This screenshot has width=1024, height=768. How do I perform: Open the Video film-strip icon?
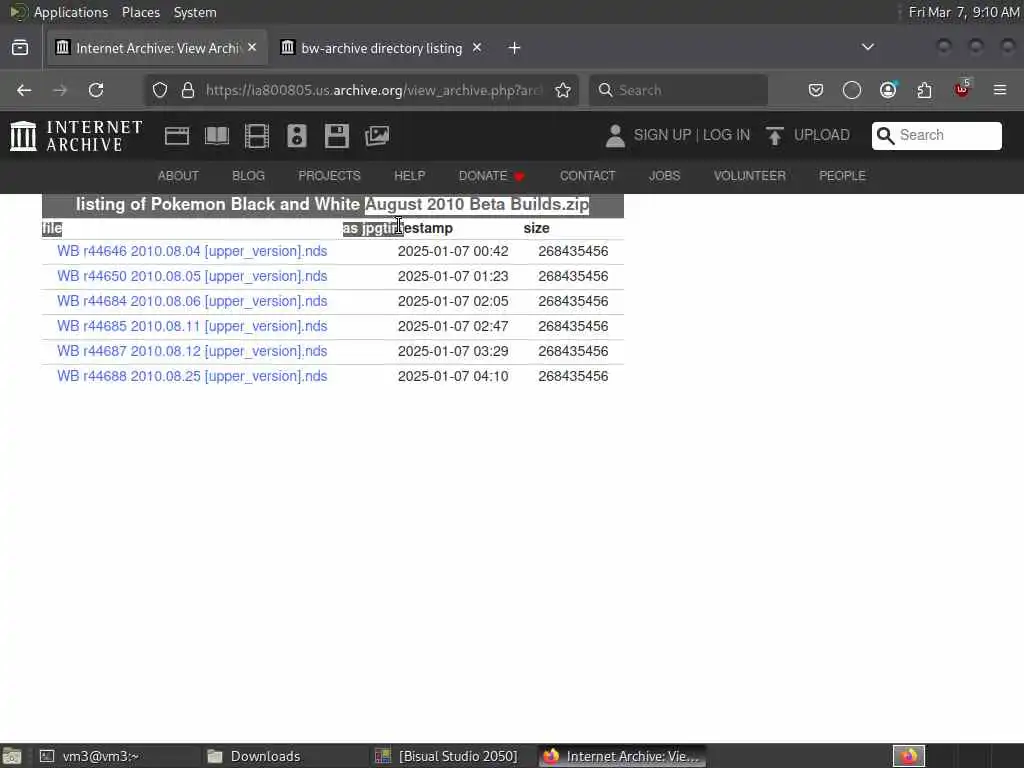[257, 136]
